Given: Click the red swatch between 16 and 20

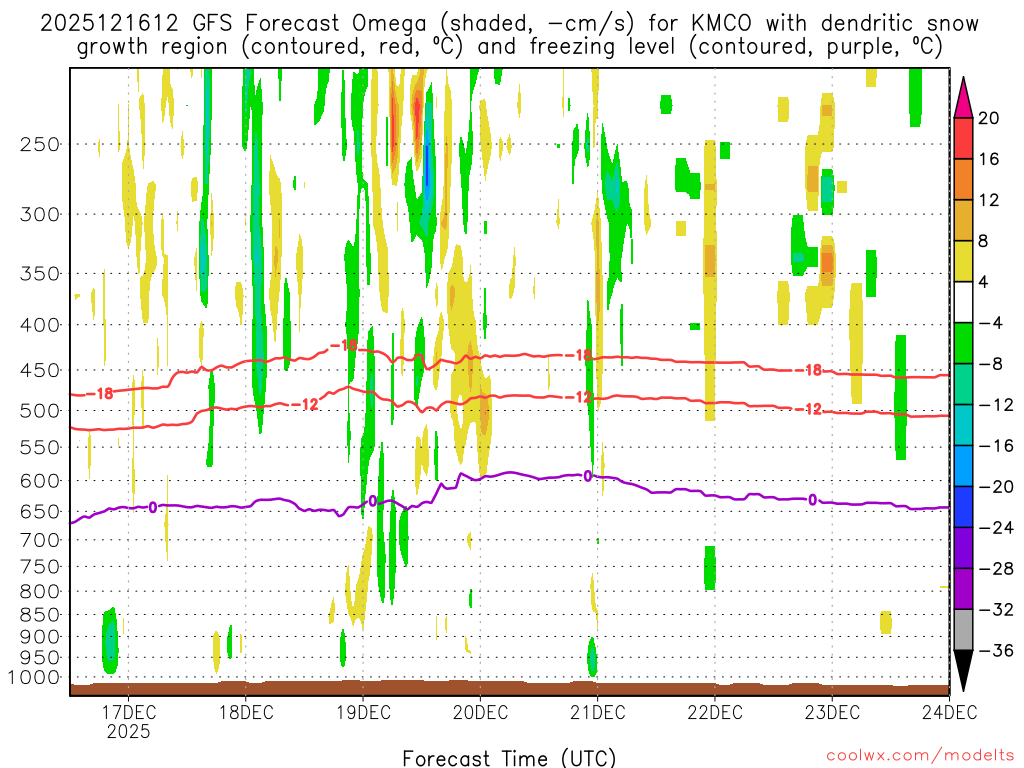Looking at the screenshot, I should point(963,138).
